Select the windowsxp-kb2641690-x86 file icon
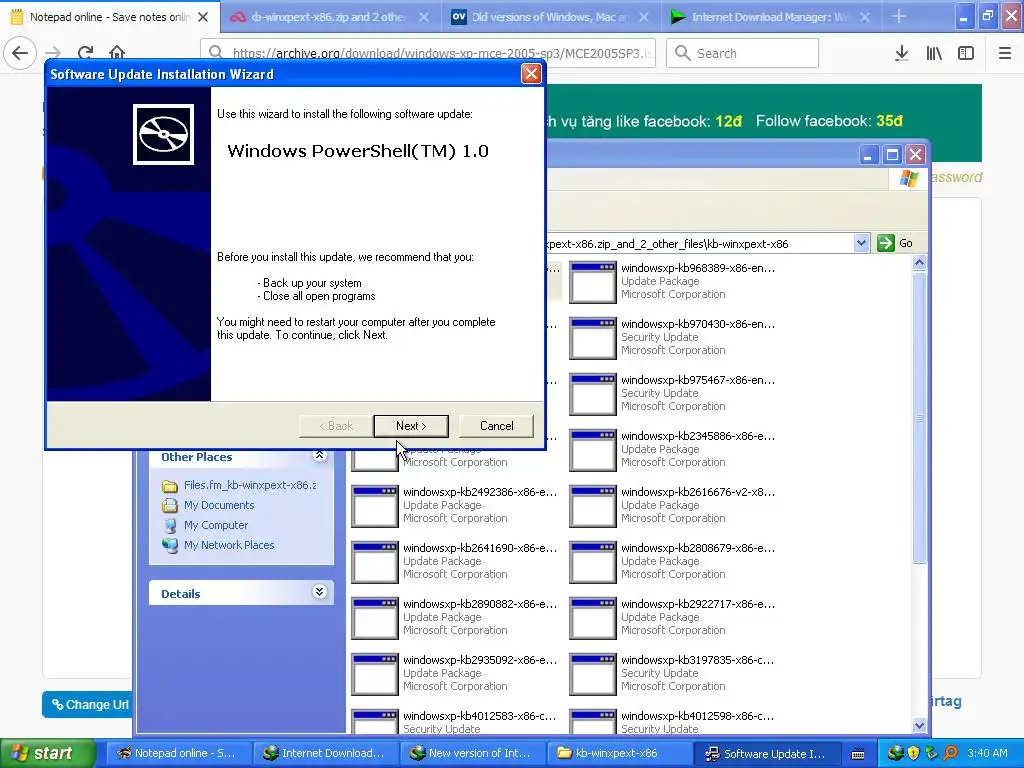1024x768 pixels. point(374,562)
